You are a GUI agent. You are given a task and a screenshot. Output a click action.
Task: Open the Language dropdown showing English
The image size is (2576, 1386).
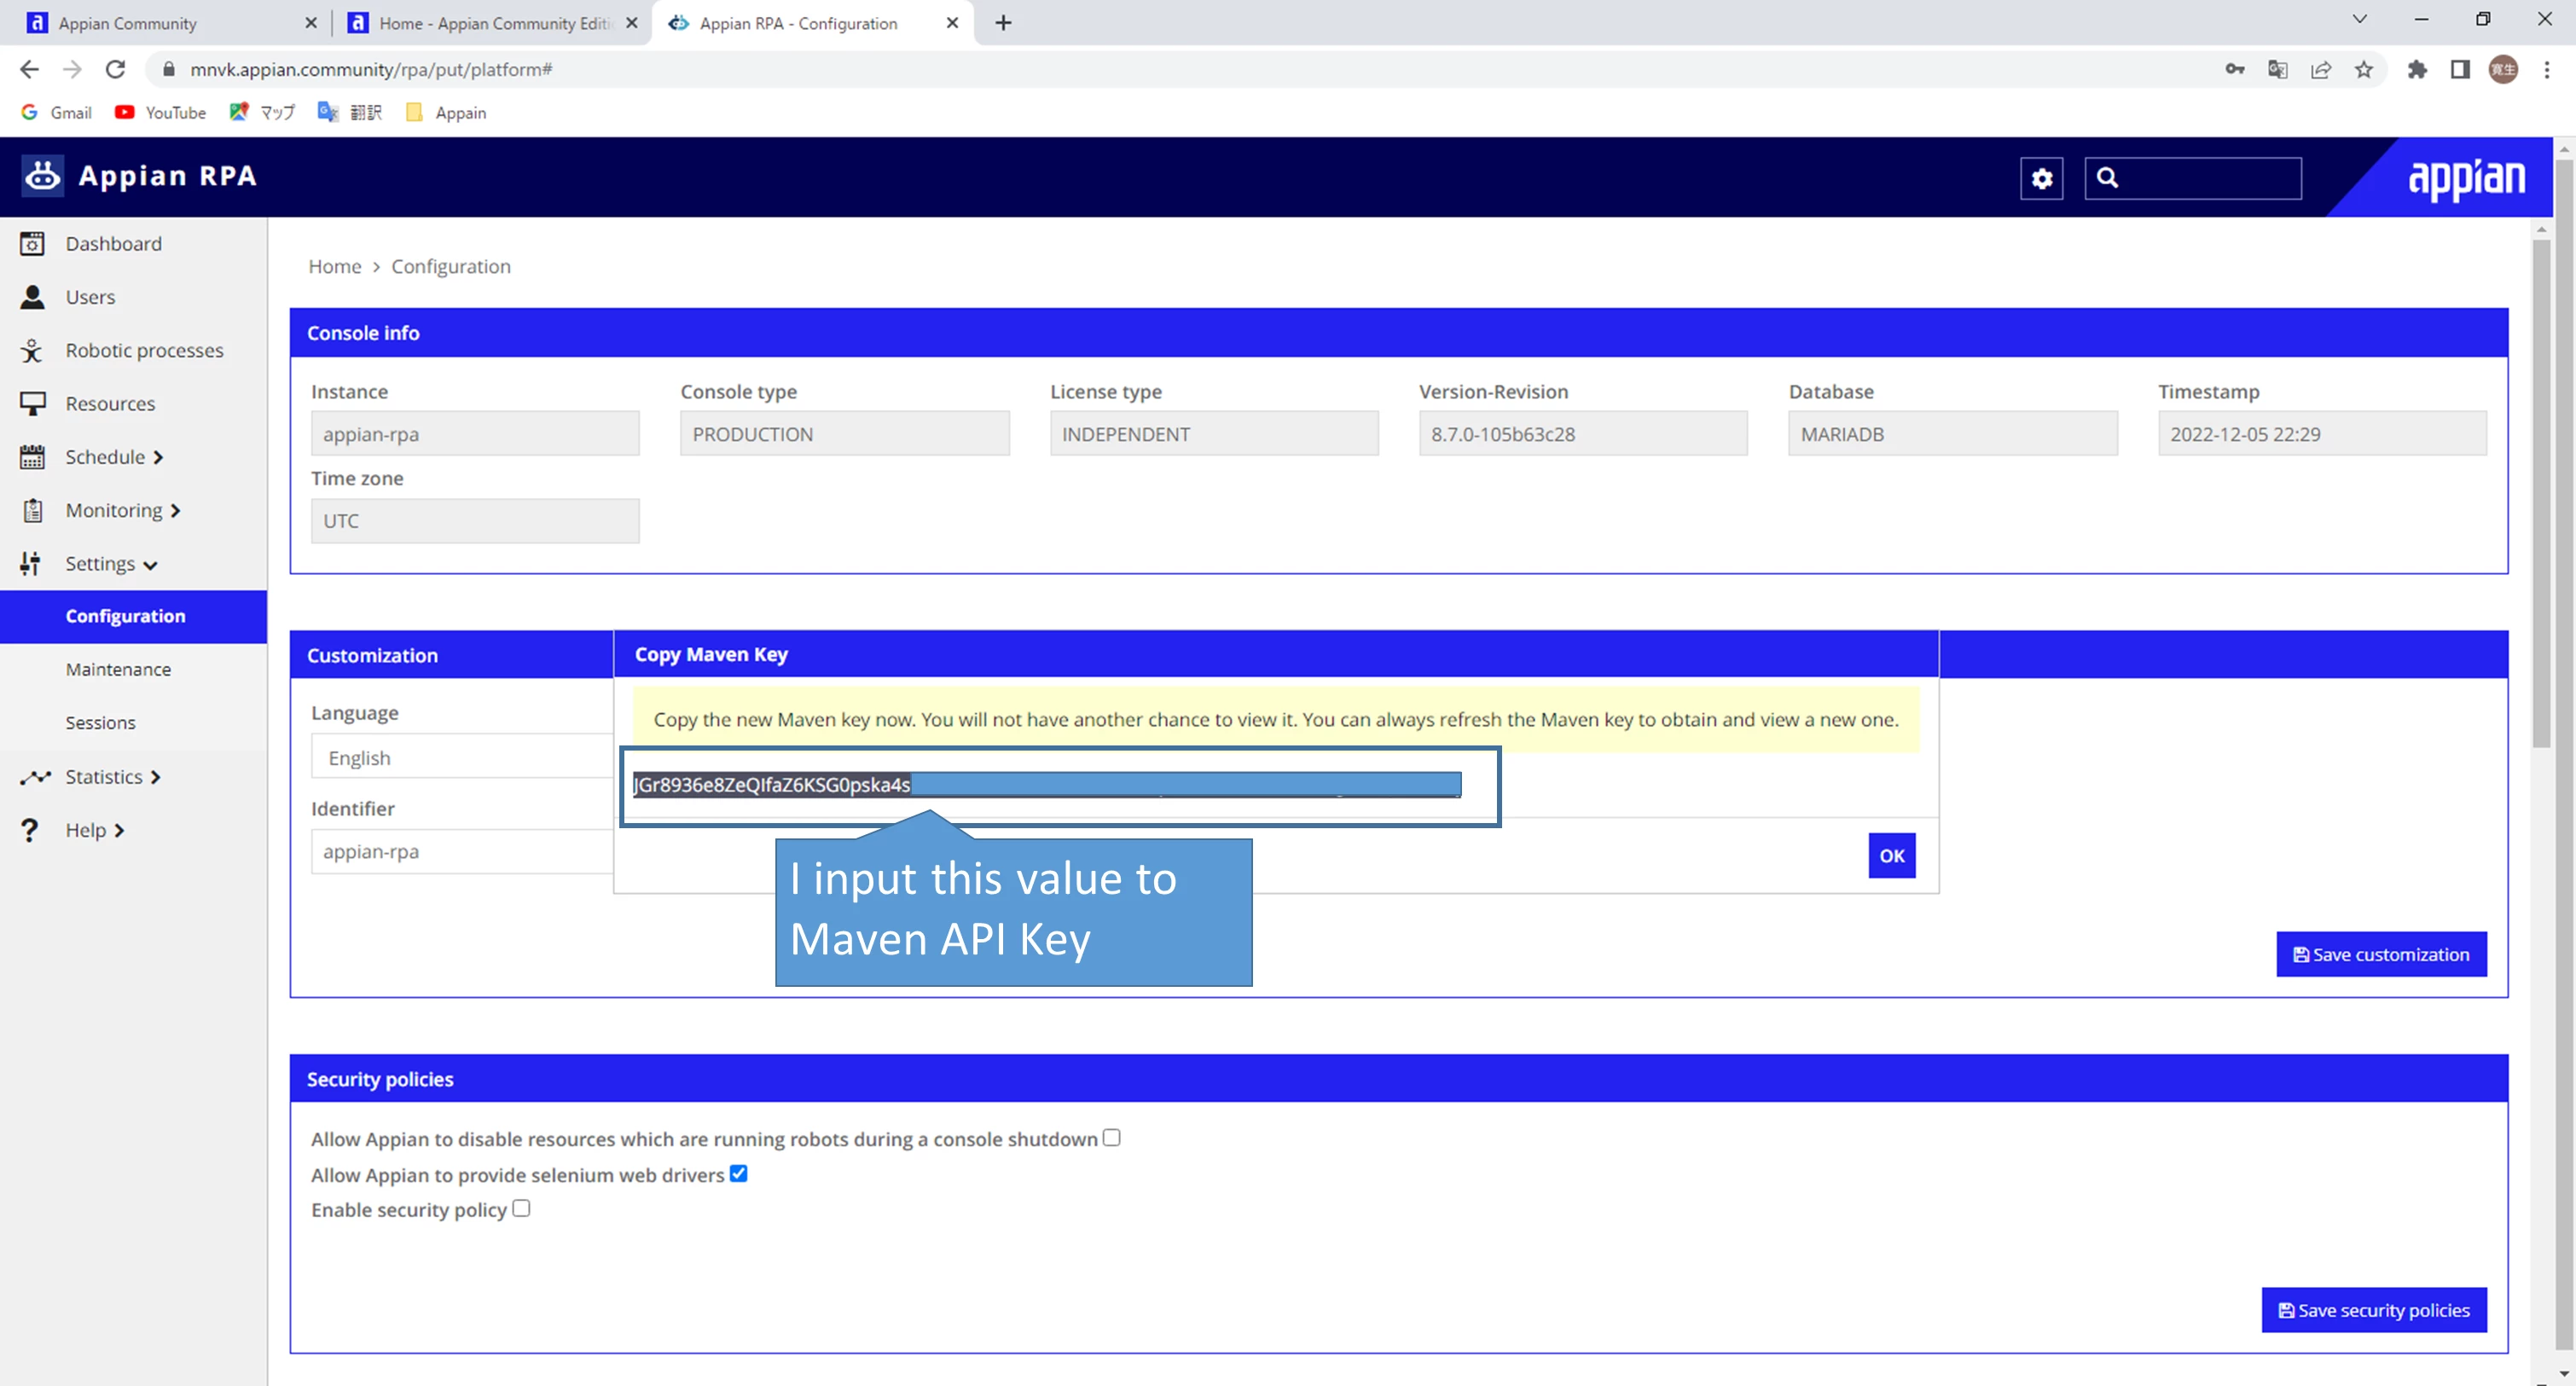point(462,757)
